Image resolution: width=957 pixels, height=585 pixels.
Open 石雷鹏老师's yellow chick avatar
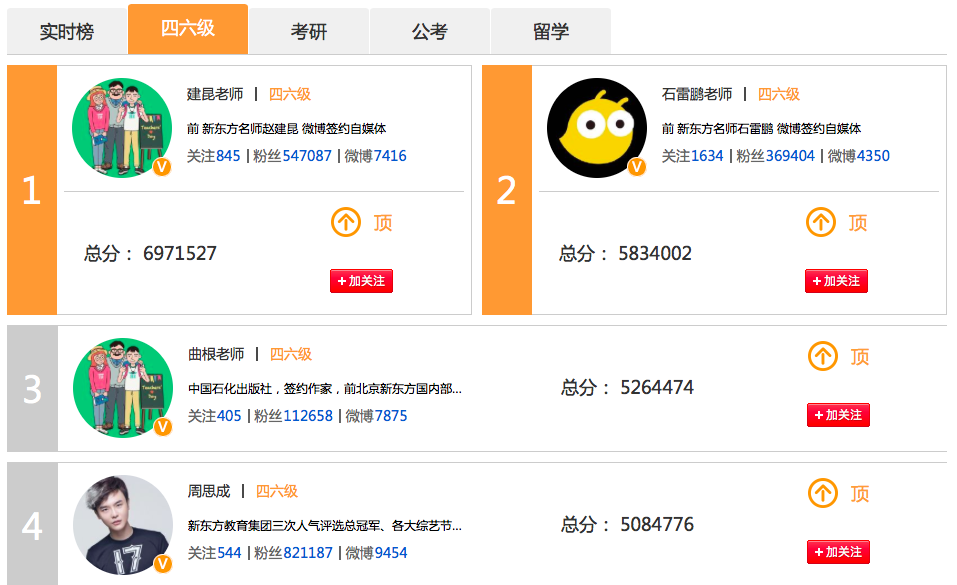pos(596,128)
